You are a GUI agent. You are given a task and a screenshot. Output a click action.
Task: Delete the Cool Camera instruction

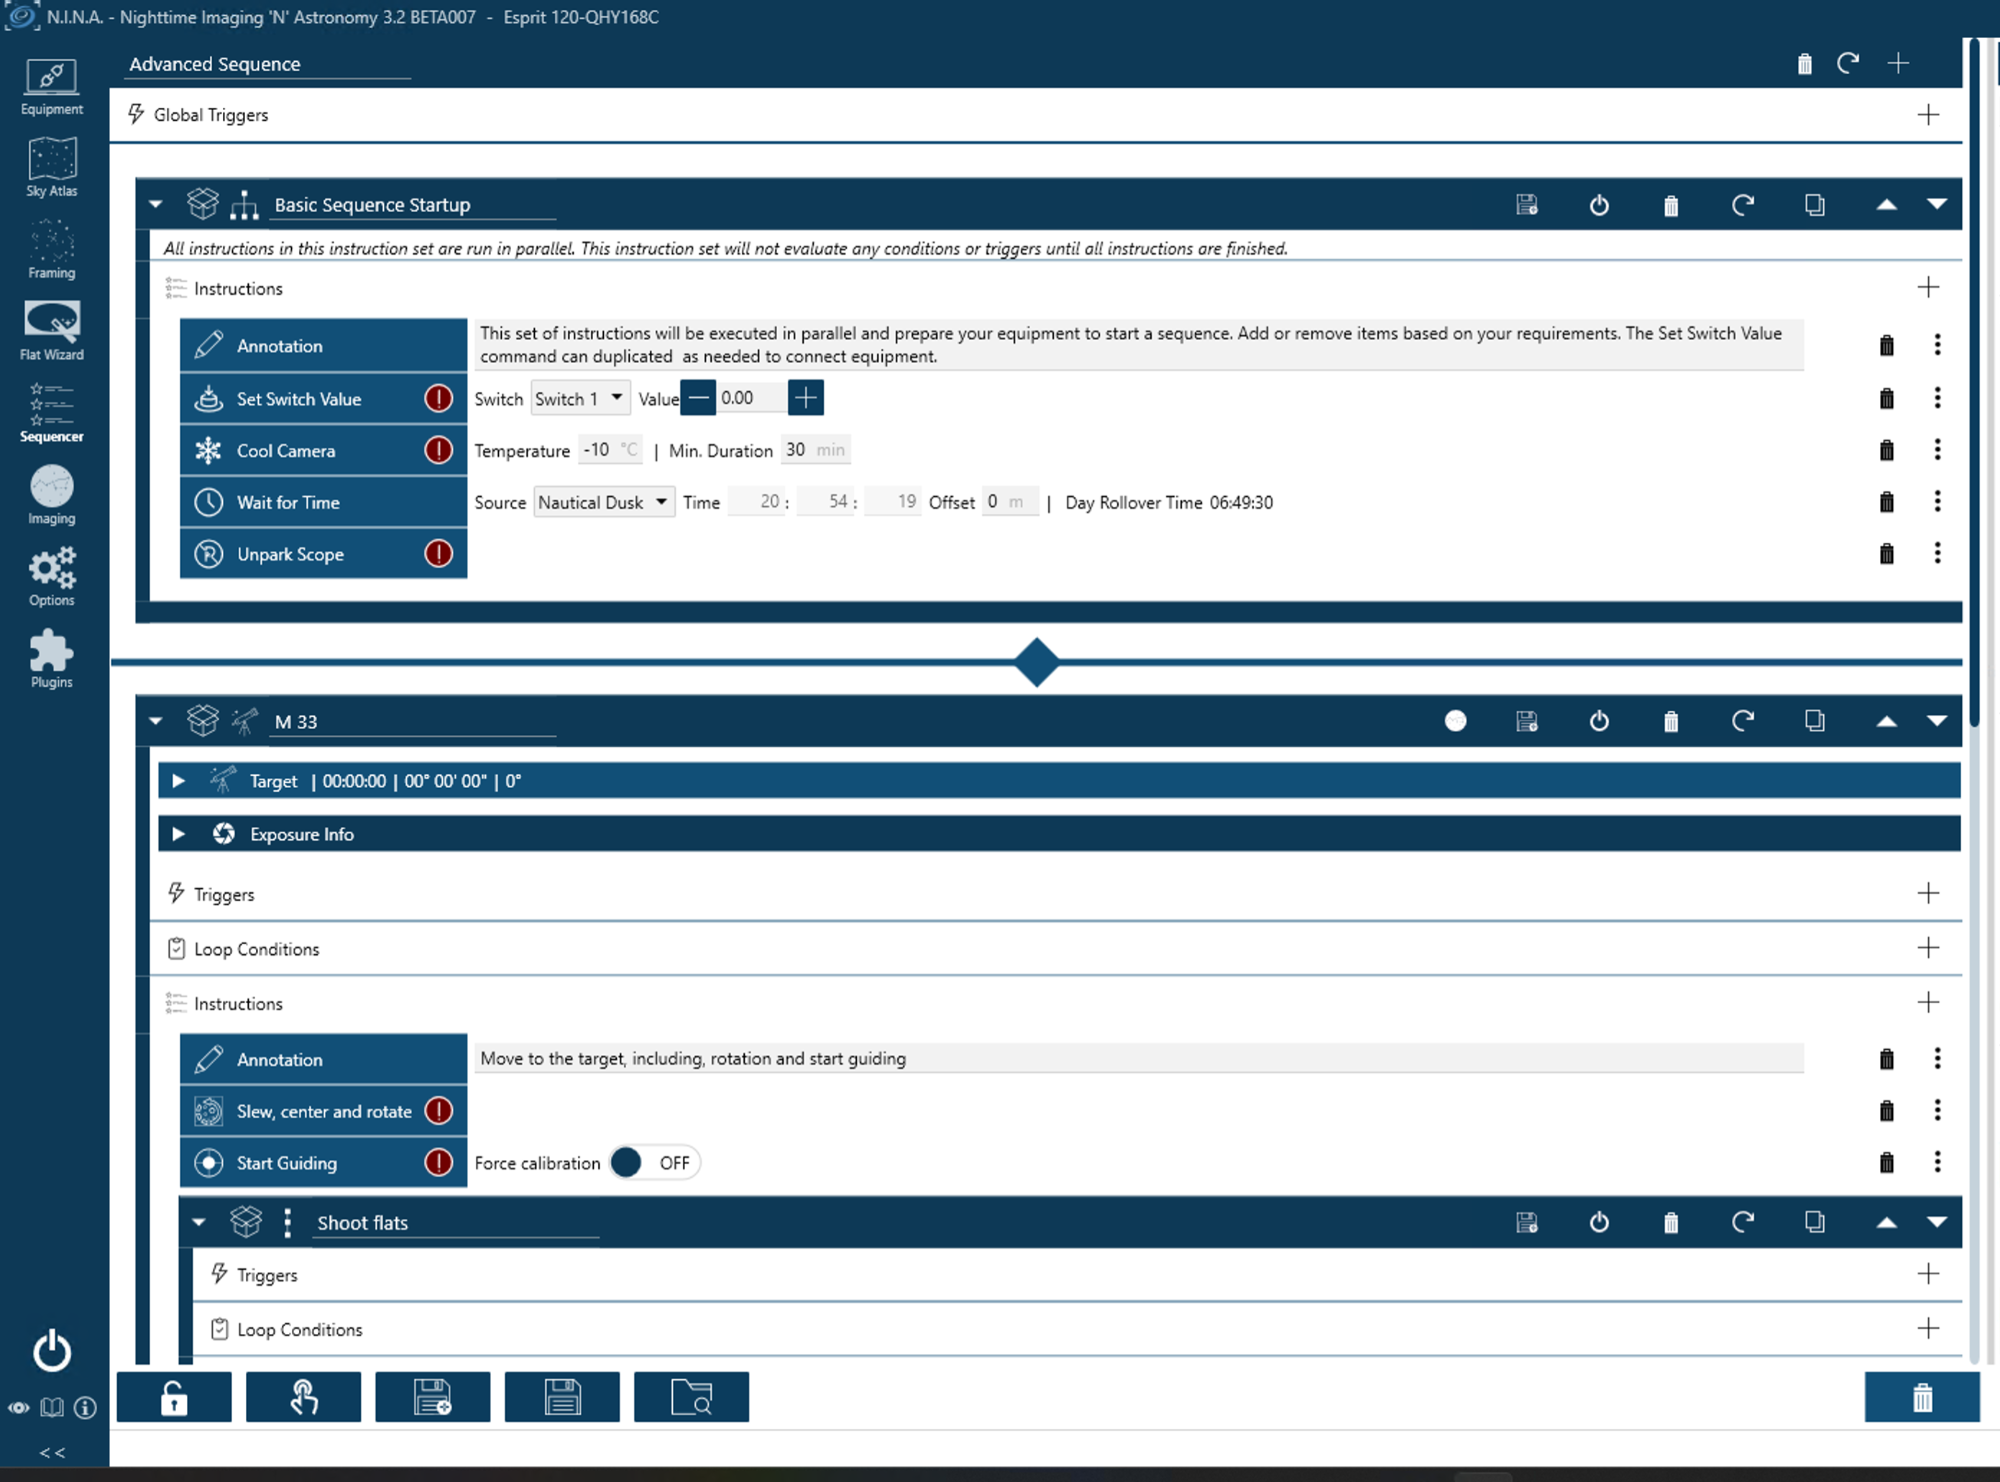1886,450
